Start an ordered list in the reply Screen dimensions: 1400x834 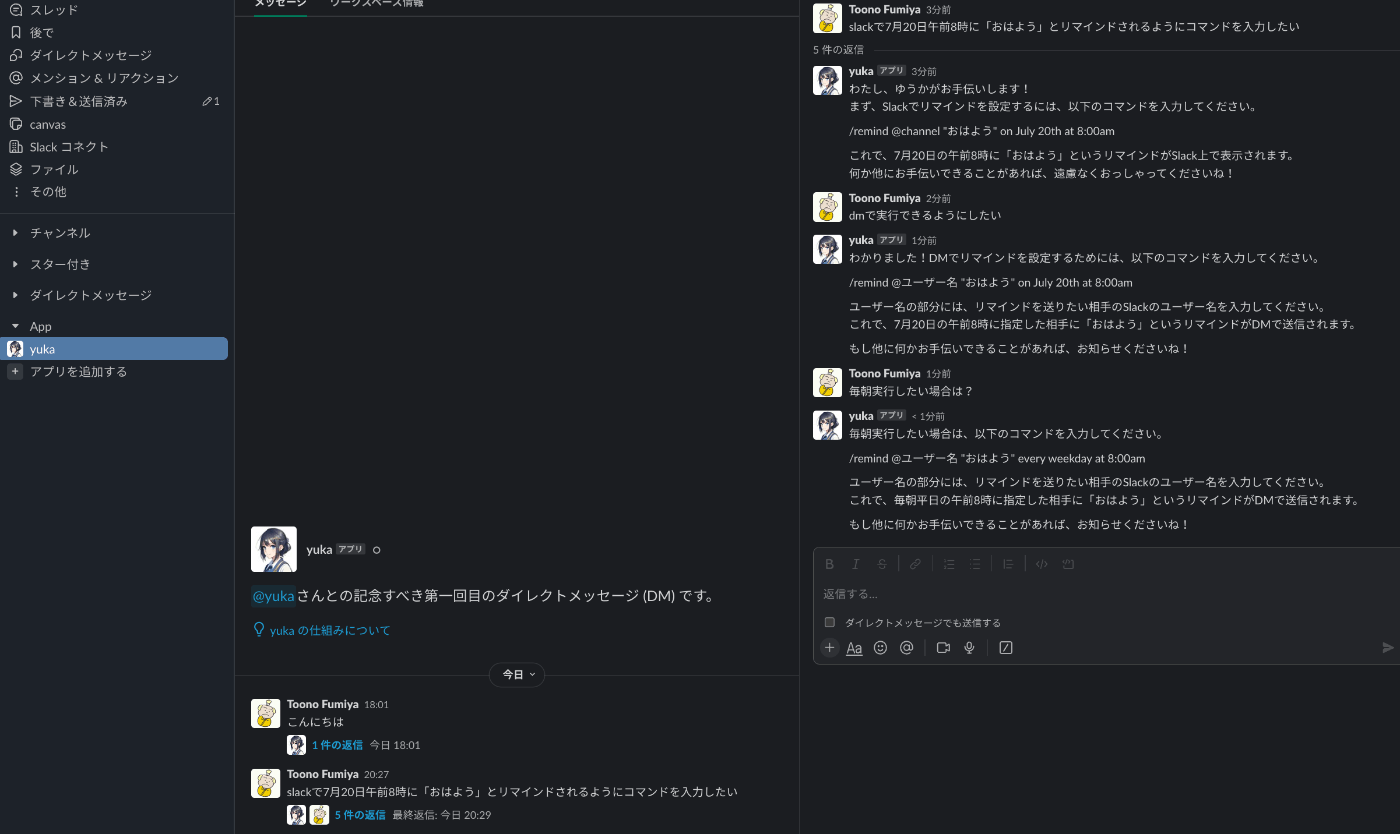[949, 564]
